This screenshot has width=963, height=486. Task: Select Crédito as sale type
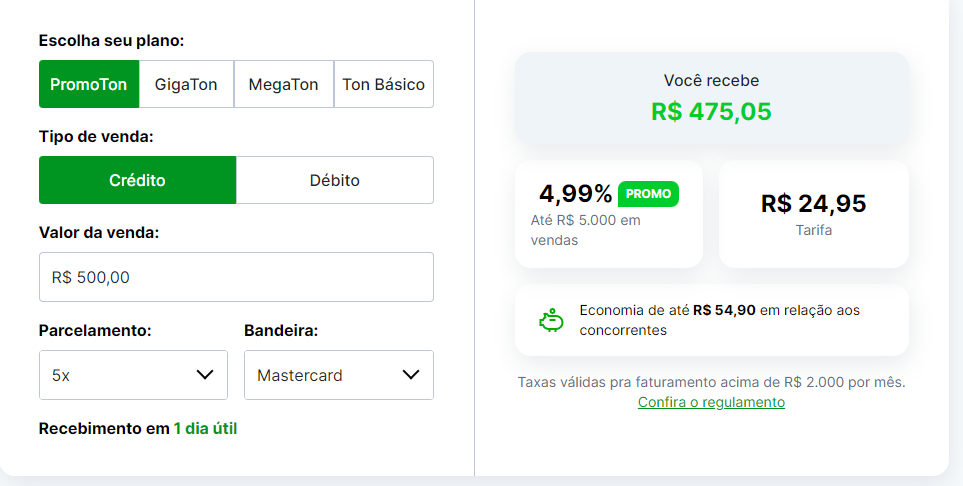click(138, 180)
